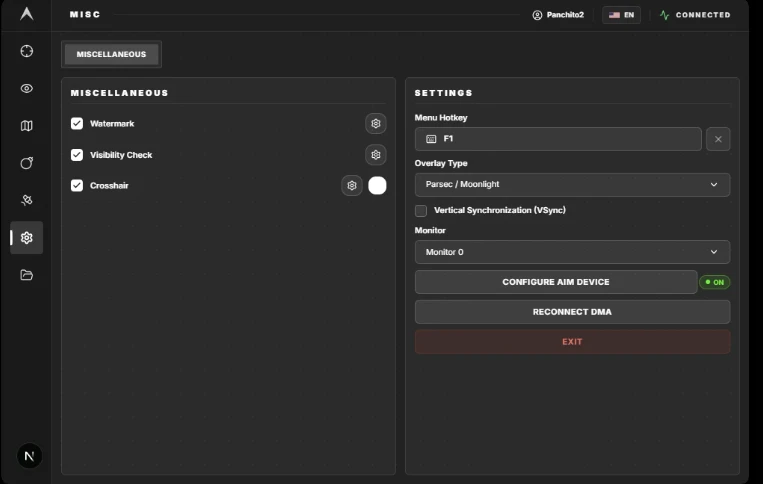Toggle the aim device ON indicator

coord(714,282)
